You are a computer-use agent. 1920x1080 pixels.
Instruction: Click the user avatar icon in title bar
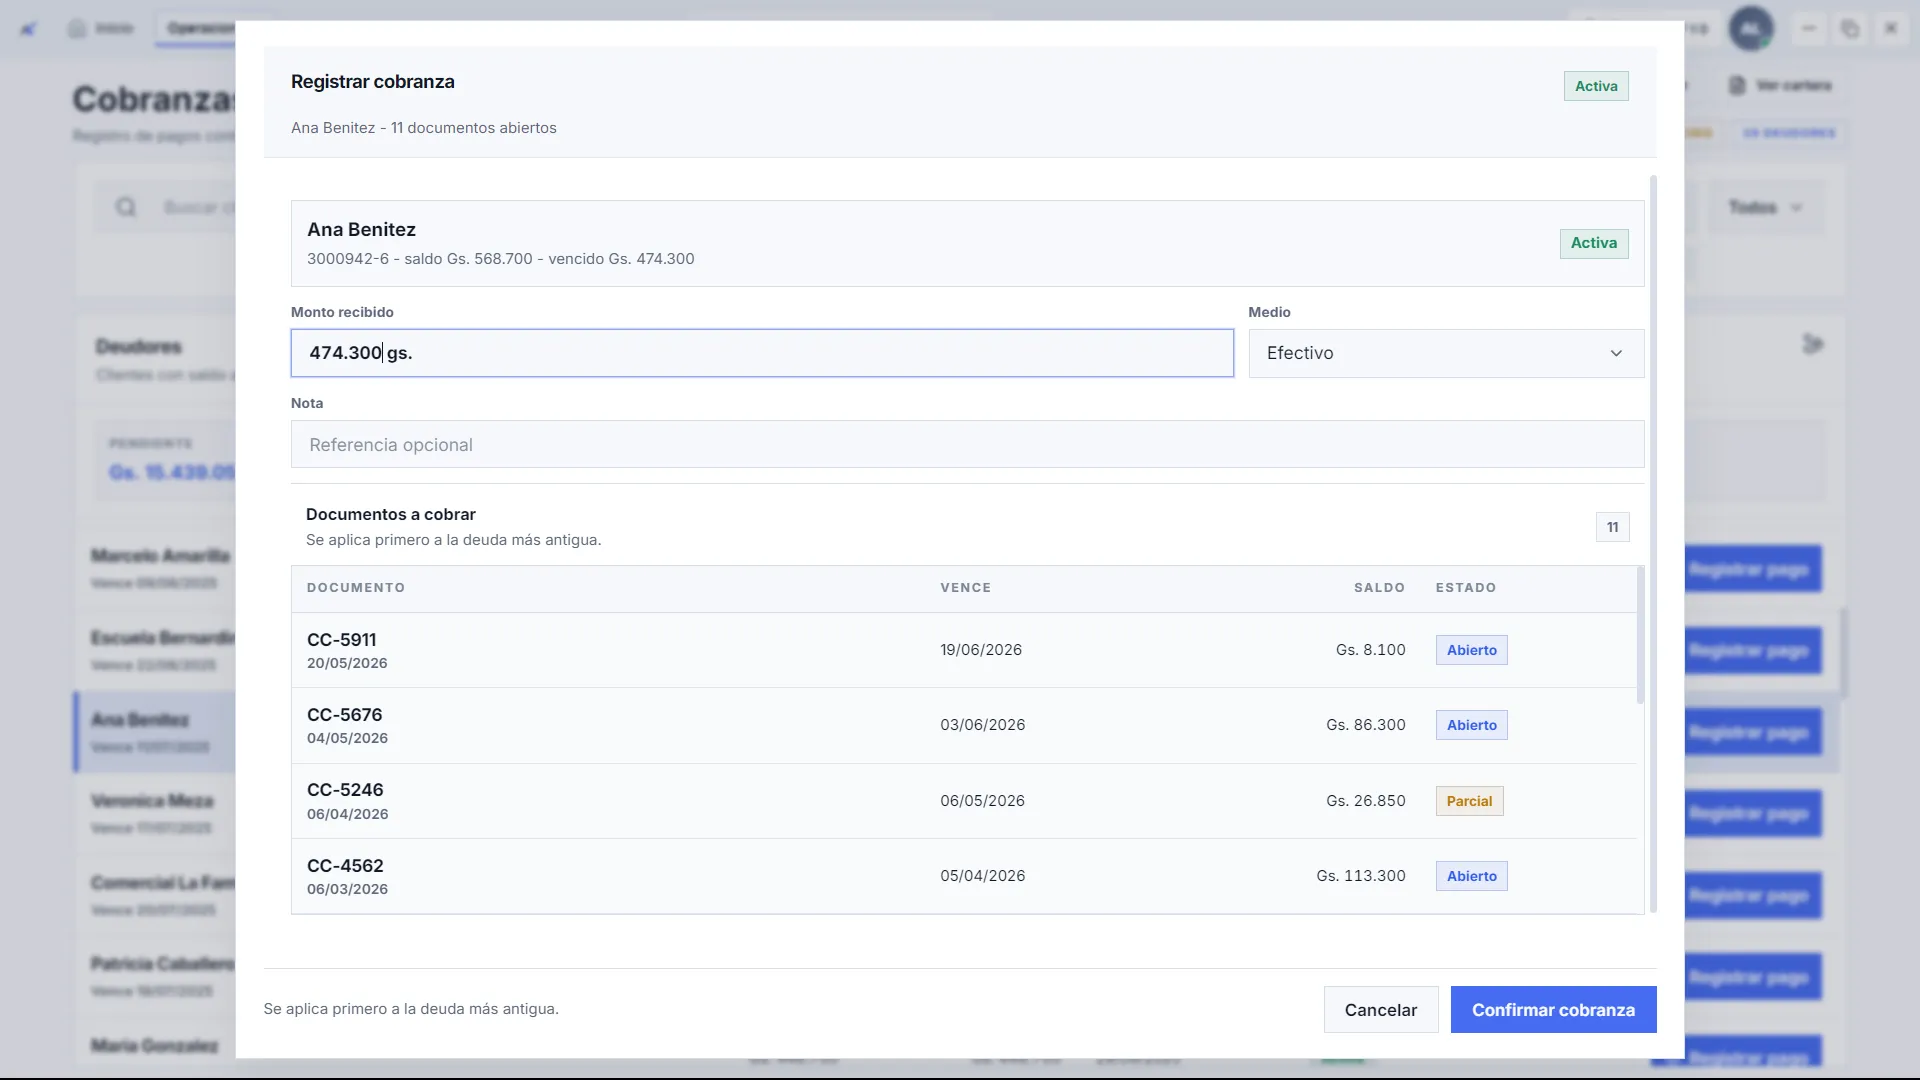pyautogui.click(x=1751, y=28)
